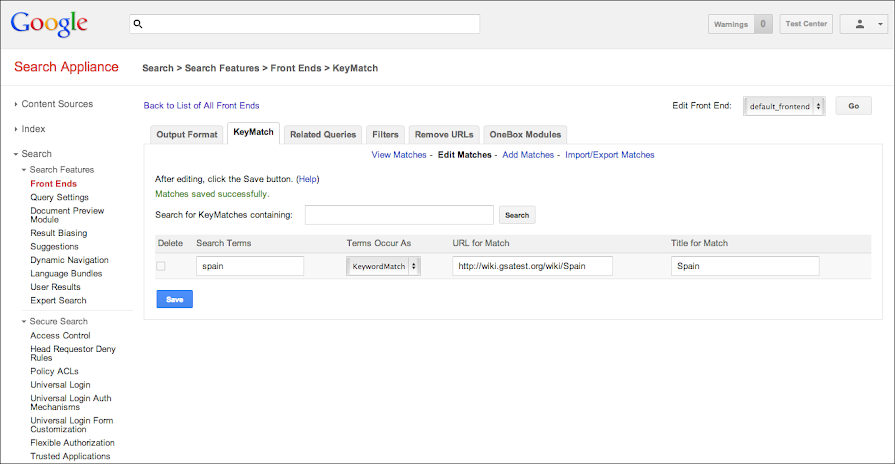The image size is (895, 464).
Task: Open Policy ACLs
Action: point(54,371)
